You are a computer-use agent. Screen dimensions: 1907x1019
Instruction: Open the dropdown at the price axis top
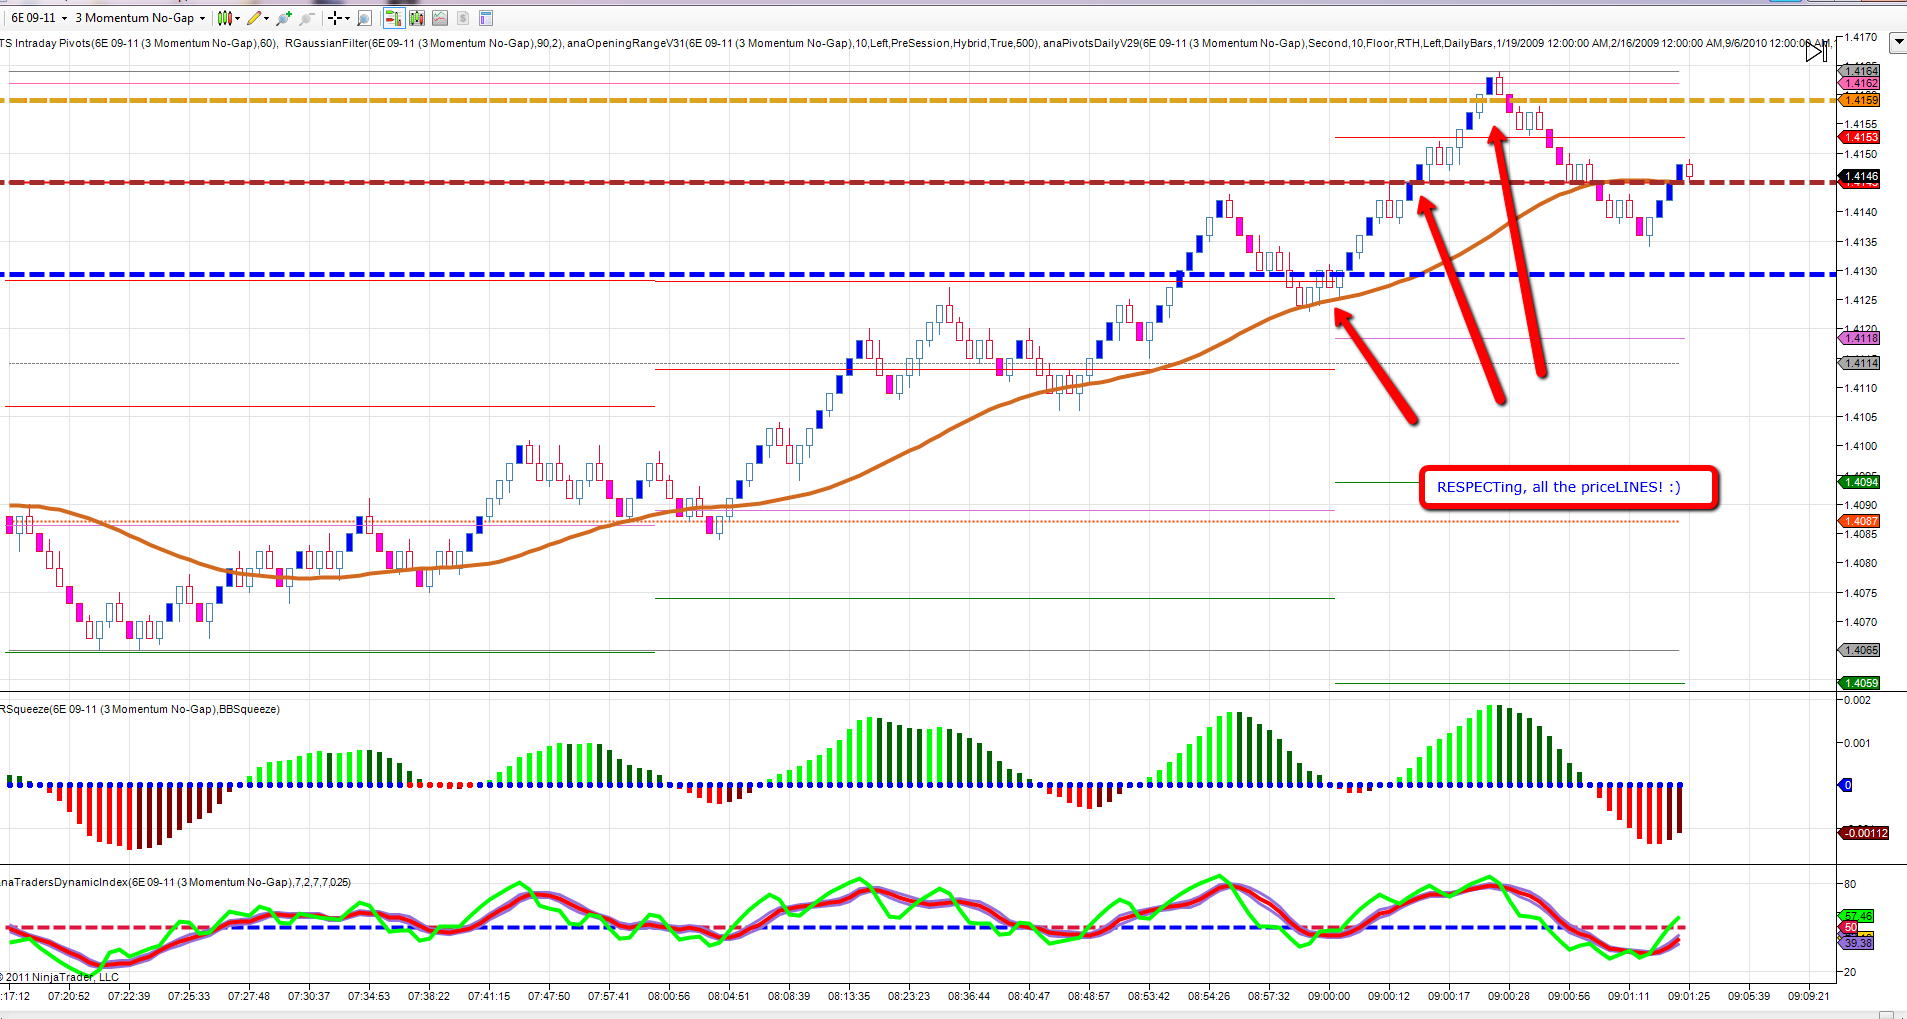(x=1897, y=42)
